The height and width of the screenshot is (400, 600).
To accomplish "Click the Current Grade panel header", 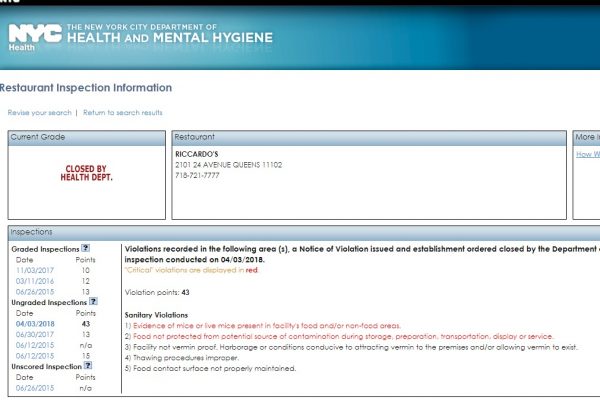I will click(x=38, y=136).
